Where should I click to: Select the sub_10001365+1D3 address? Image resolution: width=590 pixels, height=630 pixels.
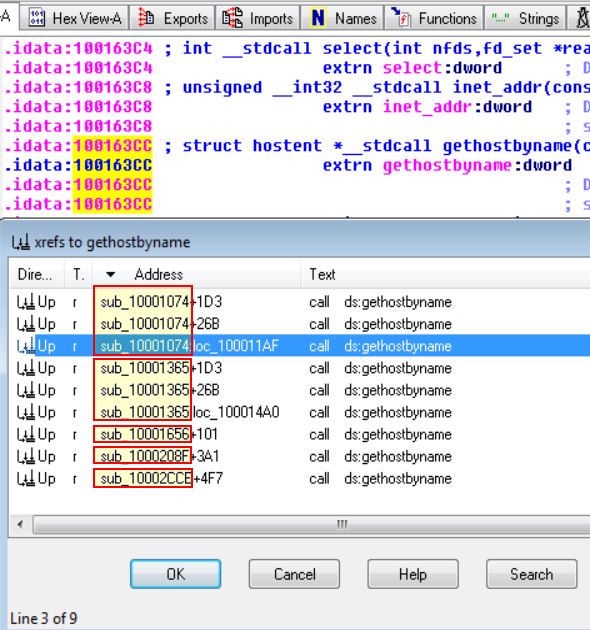(x=161, y=368)
